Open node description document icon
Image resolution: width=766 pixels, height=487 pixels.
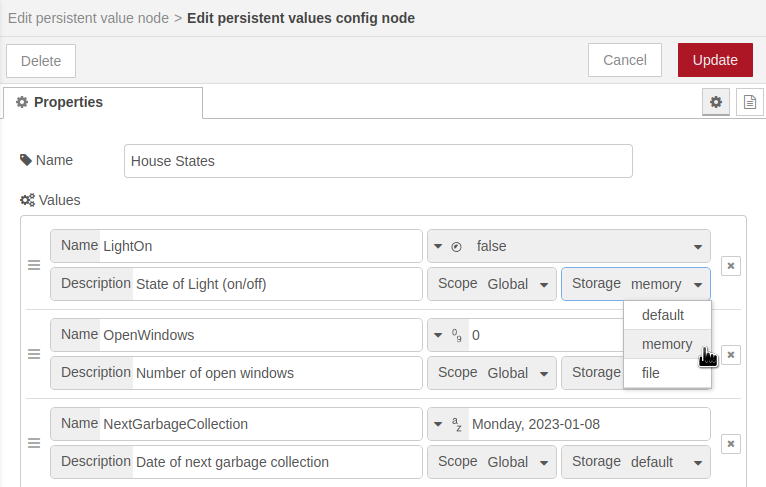pos(749,102)
